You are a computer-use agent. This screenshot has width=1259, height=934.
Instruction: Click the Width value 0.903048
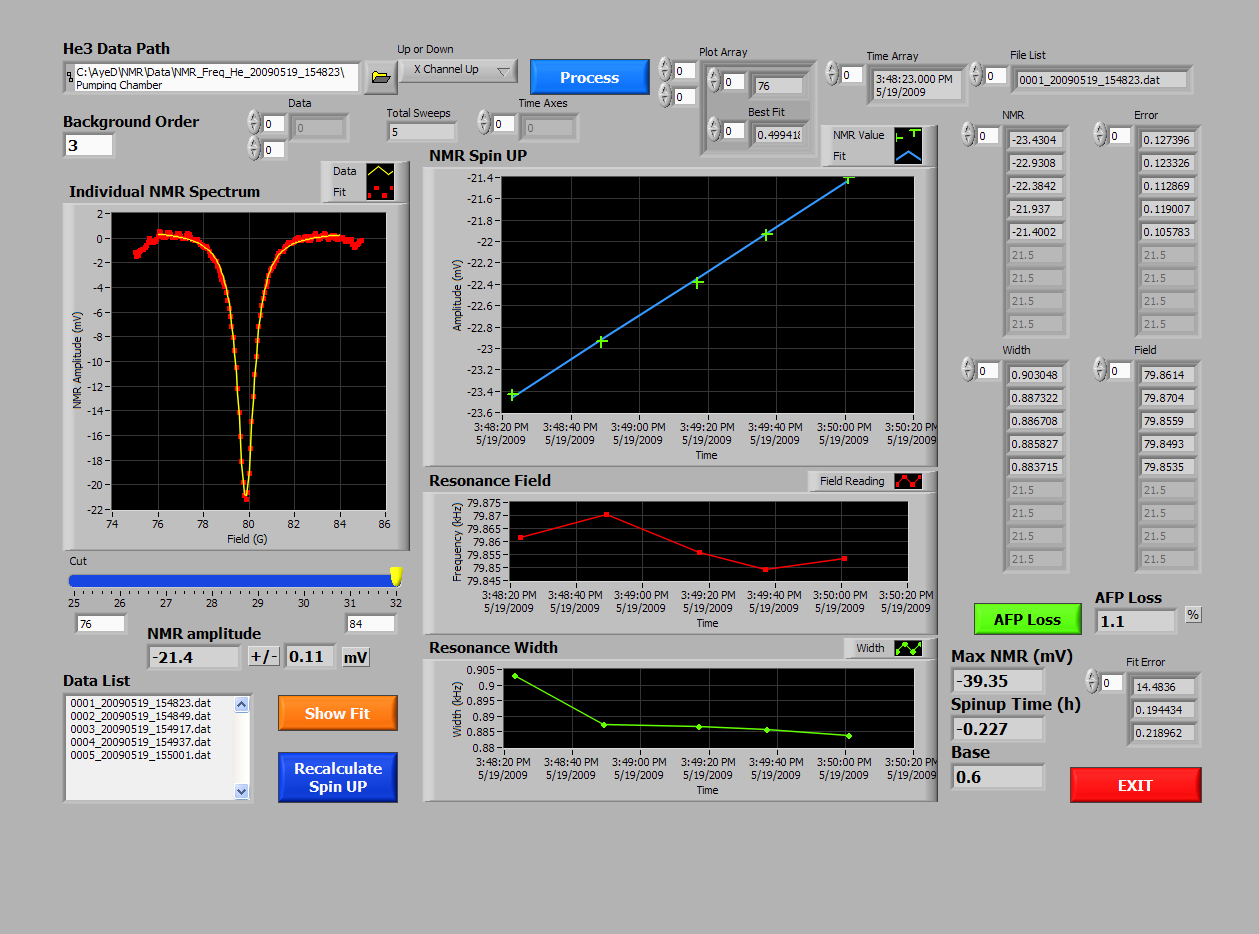1036,375
